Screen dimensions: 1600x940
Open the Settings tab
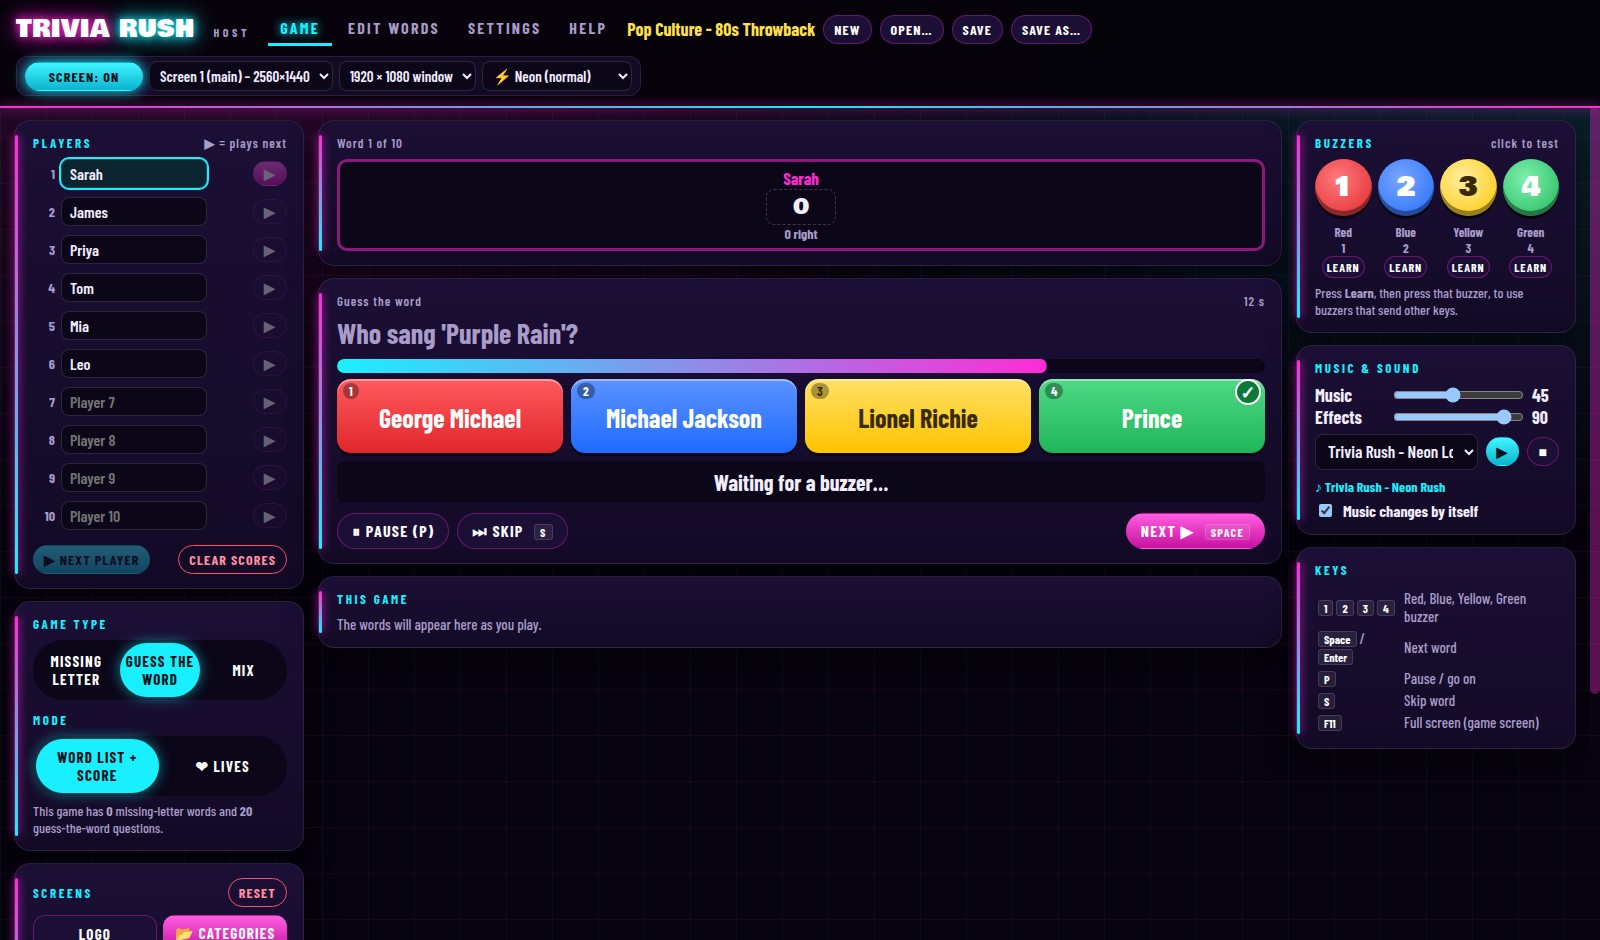point(504,29)
